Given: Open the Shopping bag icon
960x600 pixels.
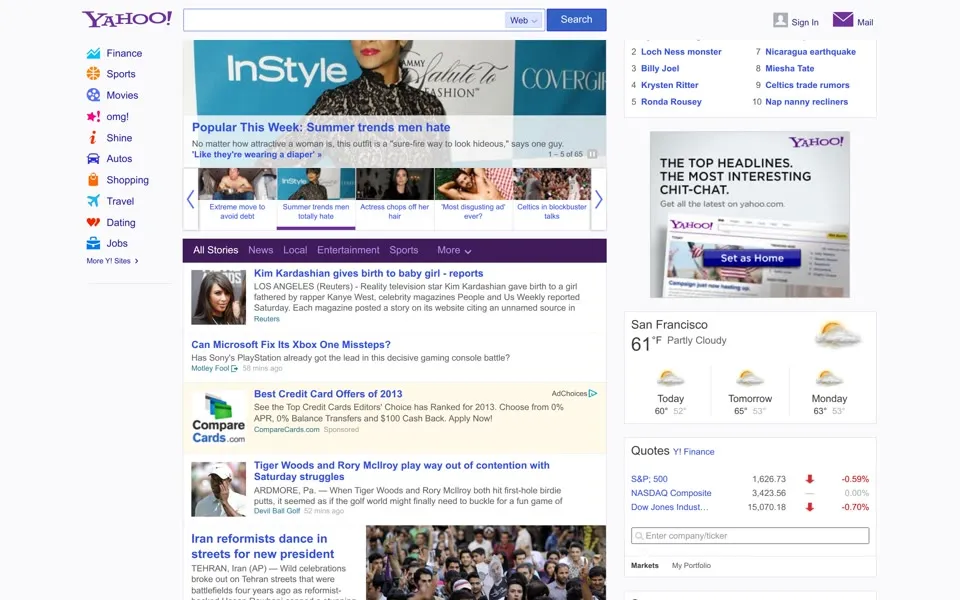Looking at the screenshot, I should [93, 179].
